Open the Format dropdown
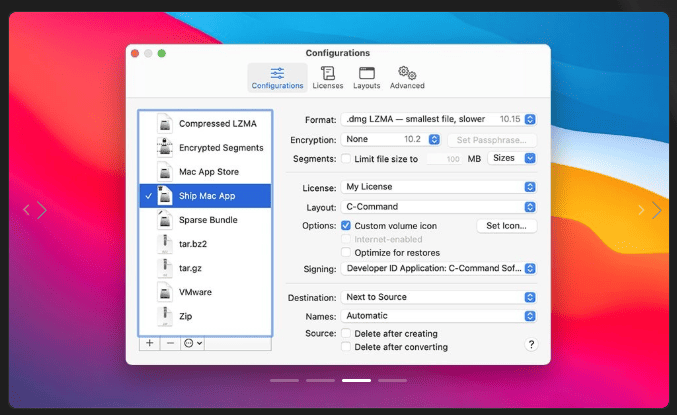This screenshot has width=677, height=415. [438, 119]
